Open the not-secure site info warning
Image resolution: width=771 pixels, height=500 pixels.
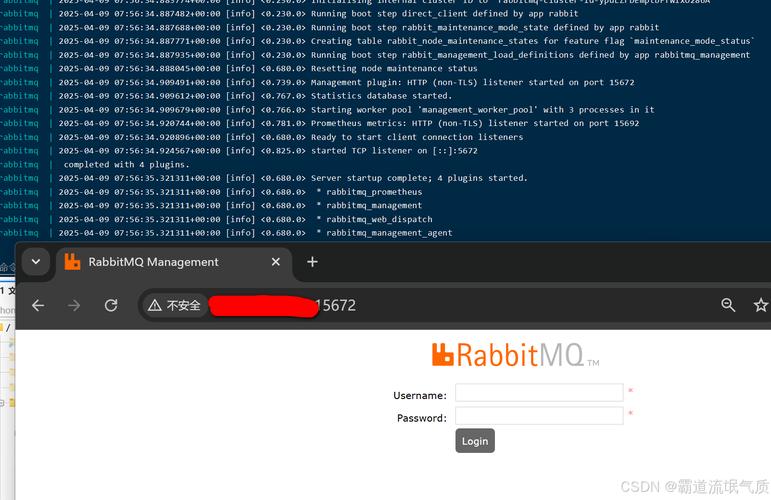click(175, 305)
